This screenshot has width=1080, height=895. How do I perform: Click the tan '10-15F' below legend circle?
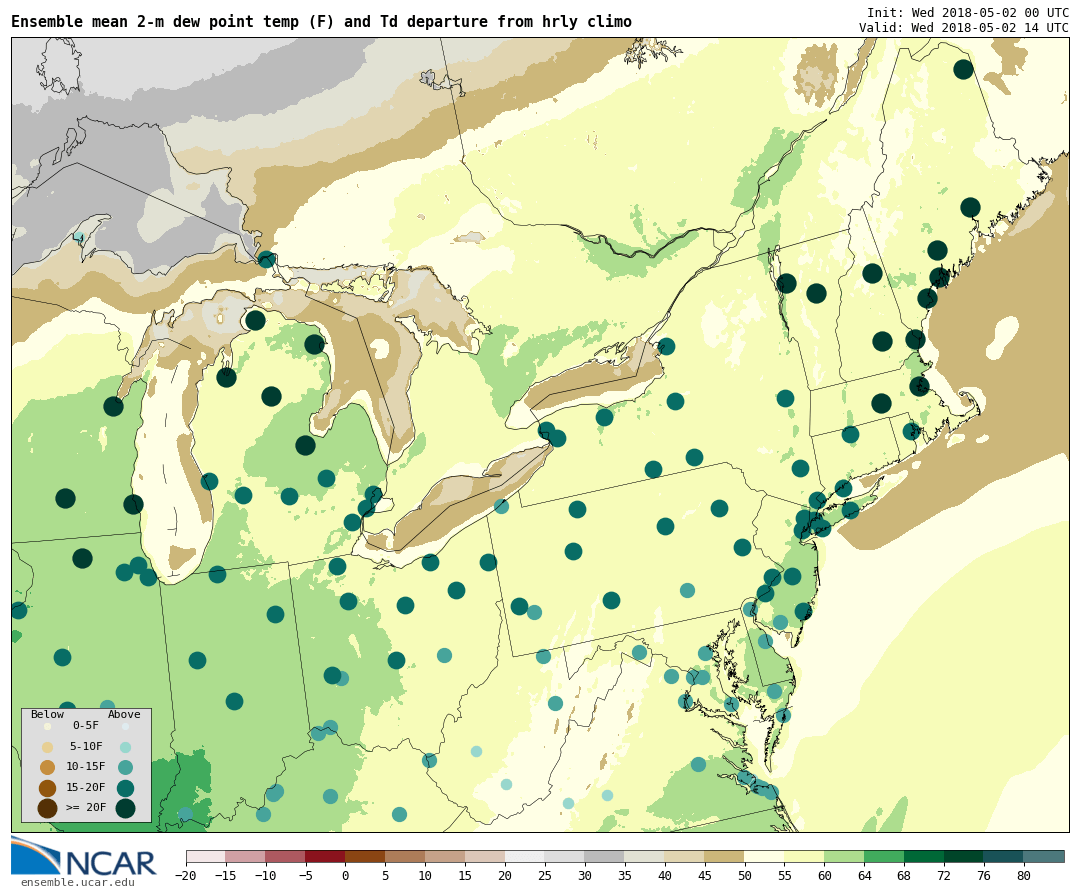pyautogui.click(x=48, y=767)
